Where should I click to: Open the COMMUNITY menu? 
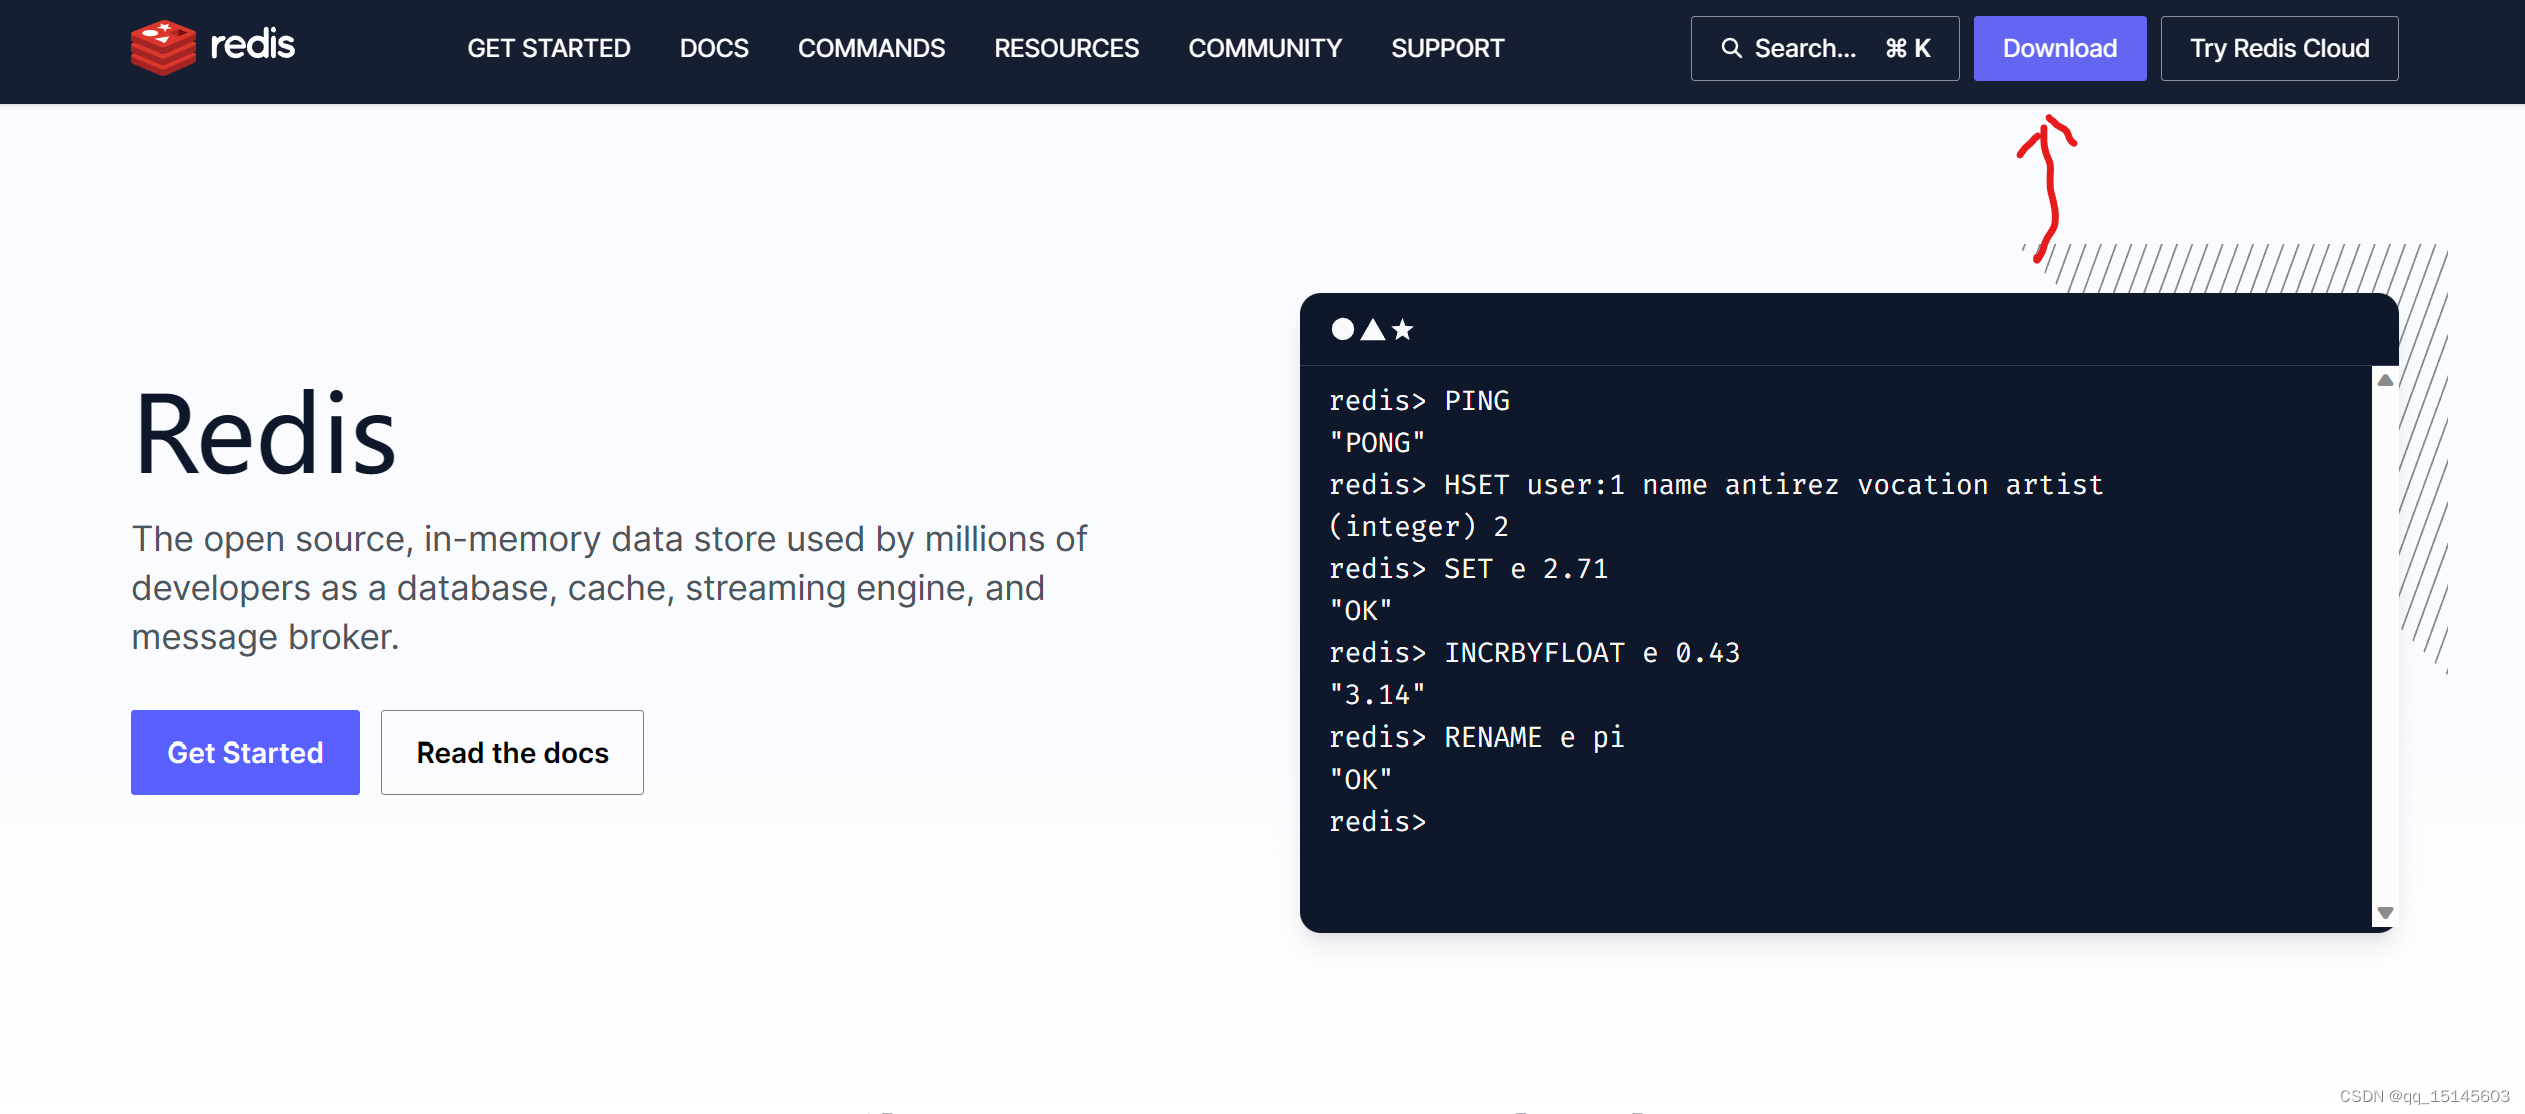click(x=1265, y=48)
